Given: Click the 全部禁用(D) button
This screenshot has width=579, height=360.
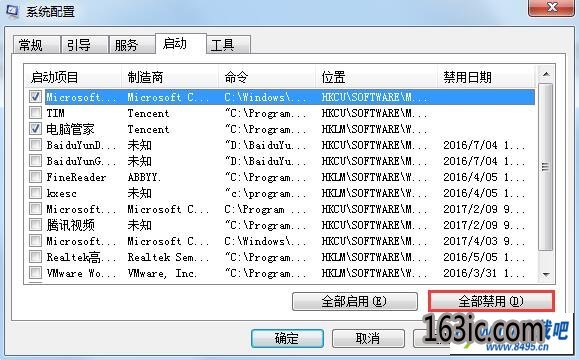Looking at the screenshot, I should [x=491, y=301].
